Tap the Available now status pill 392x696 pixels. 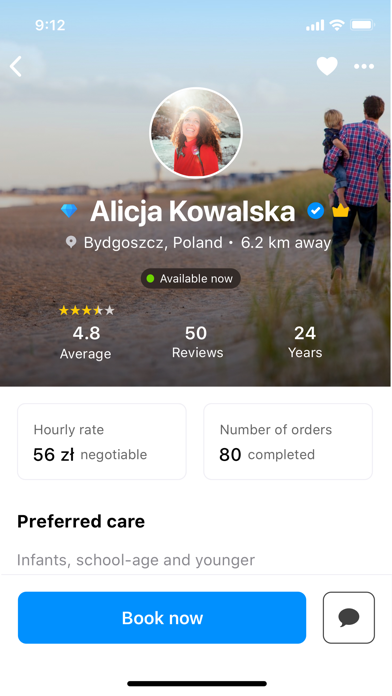(x=191, y=279)
